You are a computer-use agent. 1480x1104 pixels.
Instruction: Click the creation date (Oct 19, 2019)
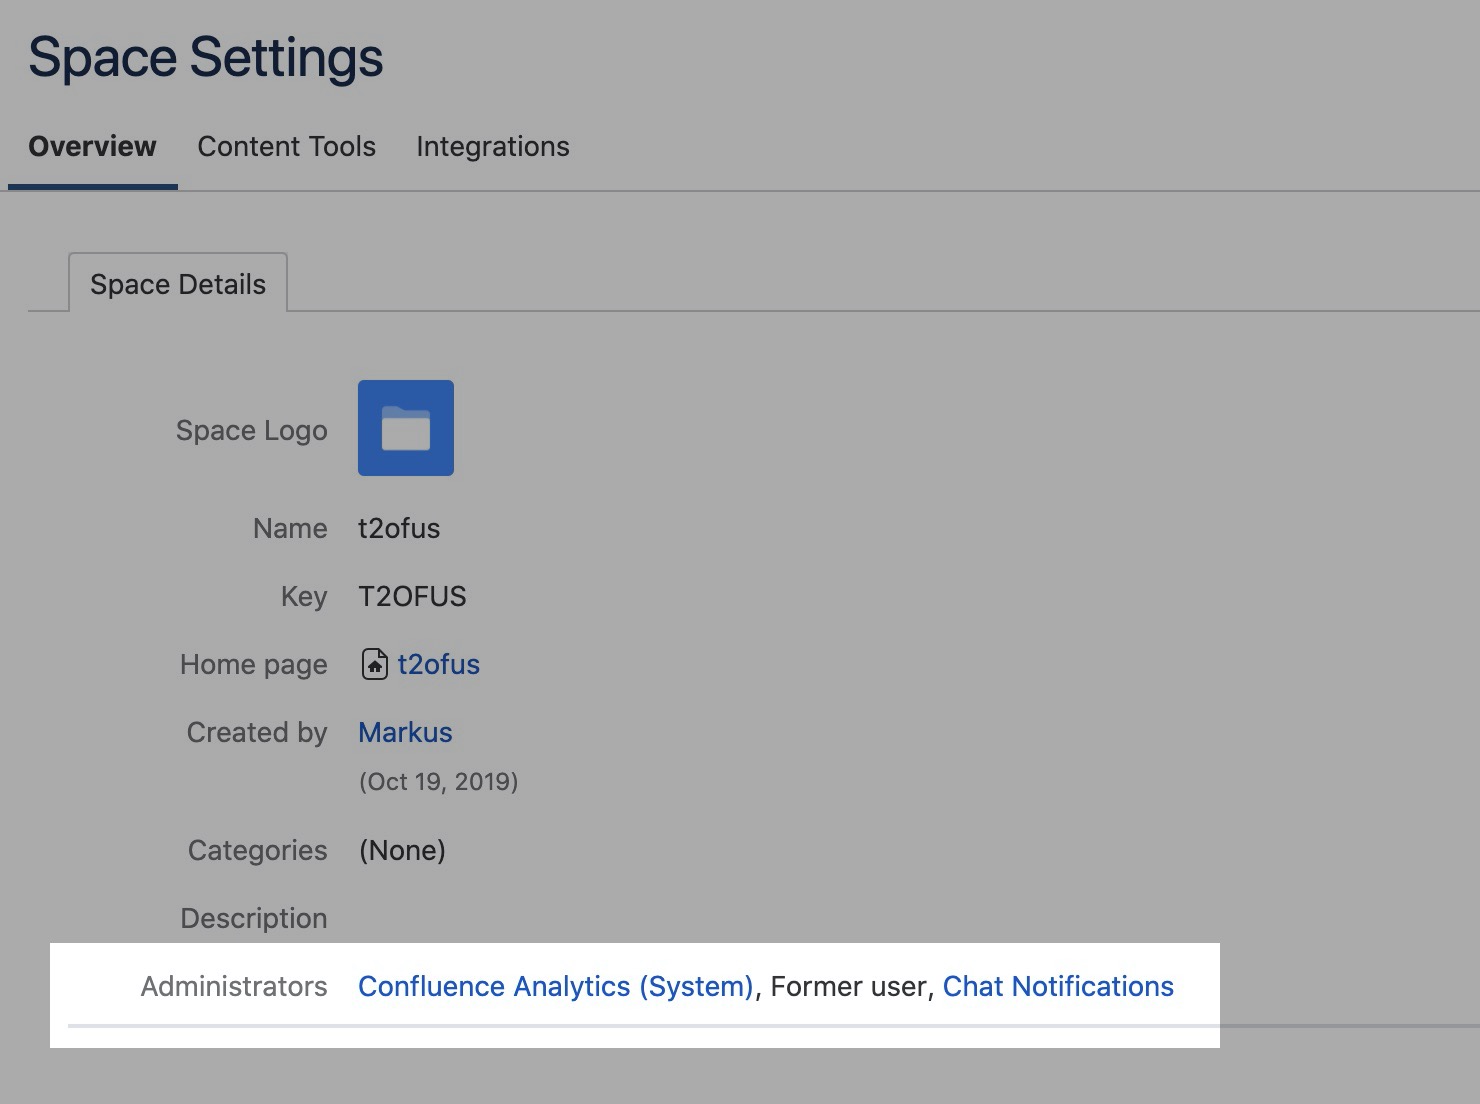pos(438,781)
